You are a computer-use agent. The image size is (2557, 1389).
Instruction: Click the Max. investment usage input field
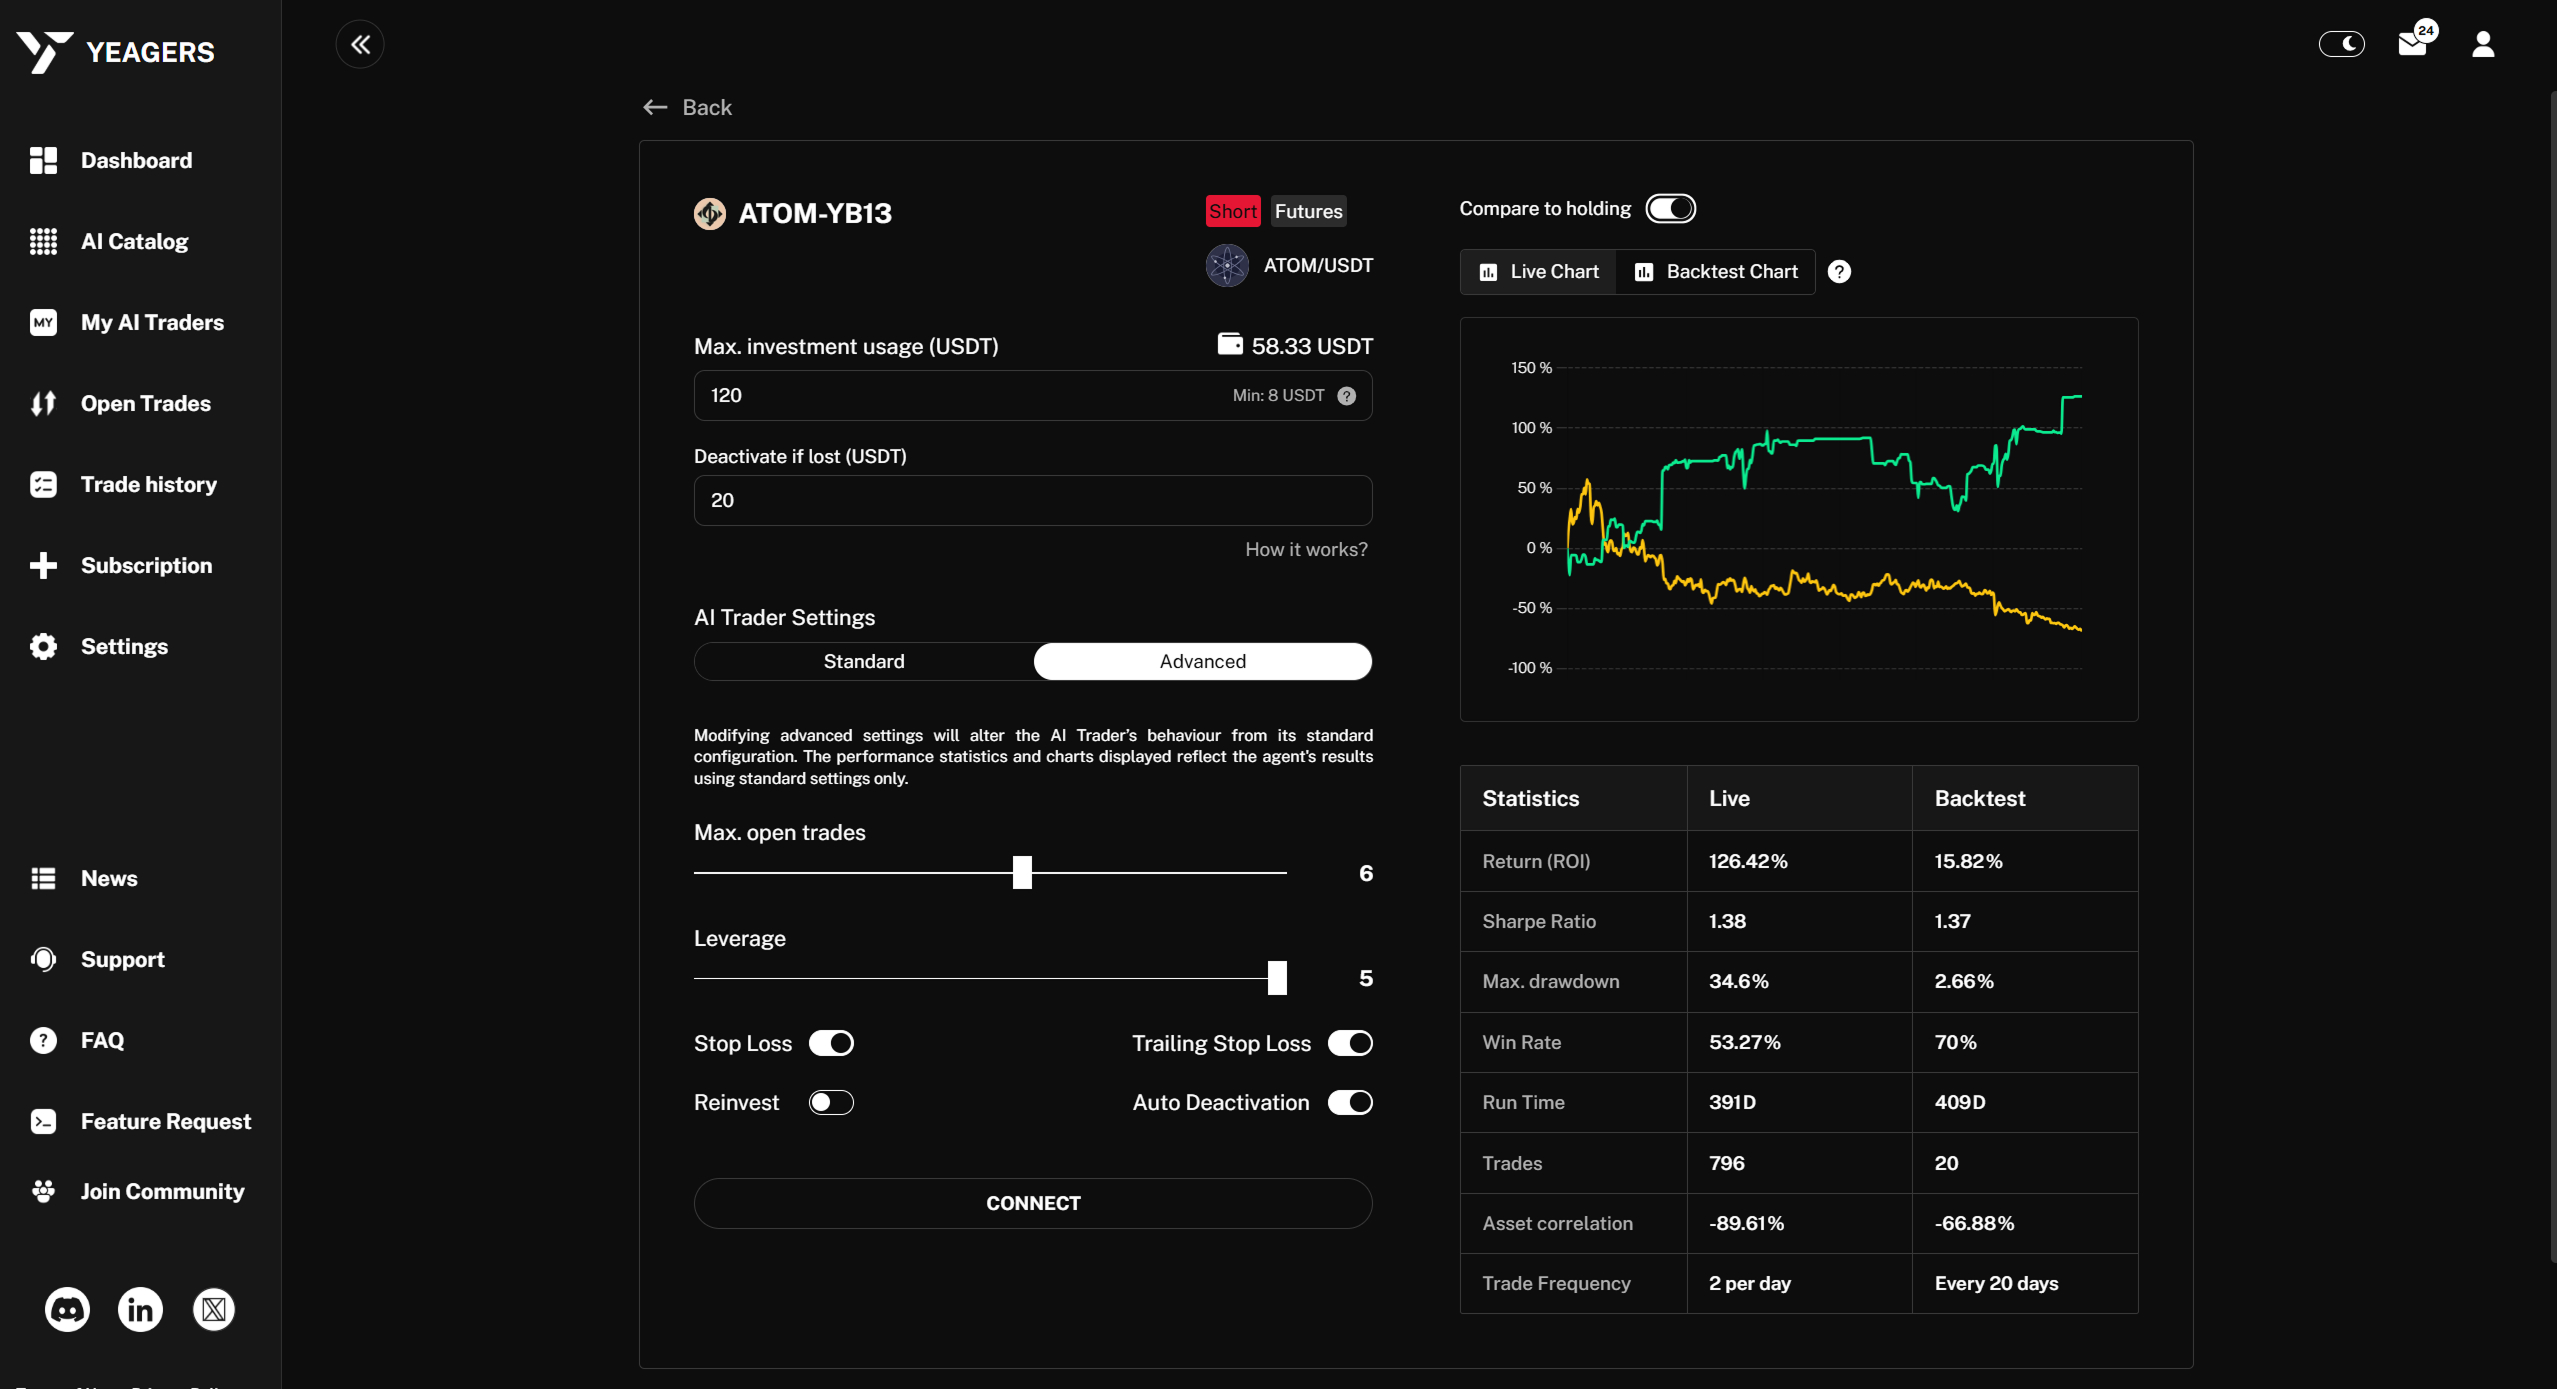point(1033,396)
